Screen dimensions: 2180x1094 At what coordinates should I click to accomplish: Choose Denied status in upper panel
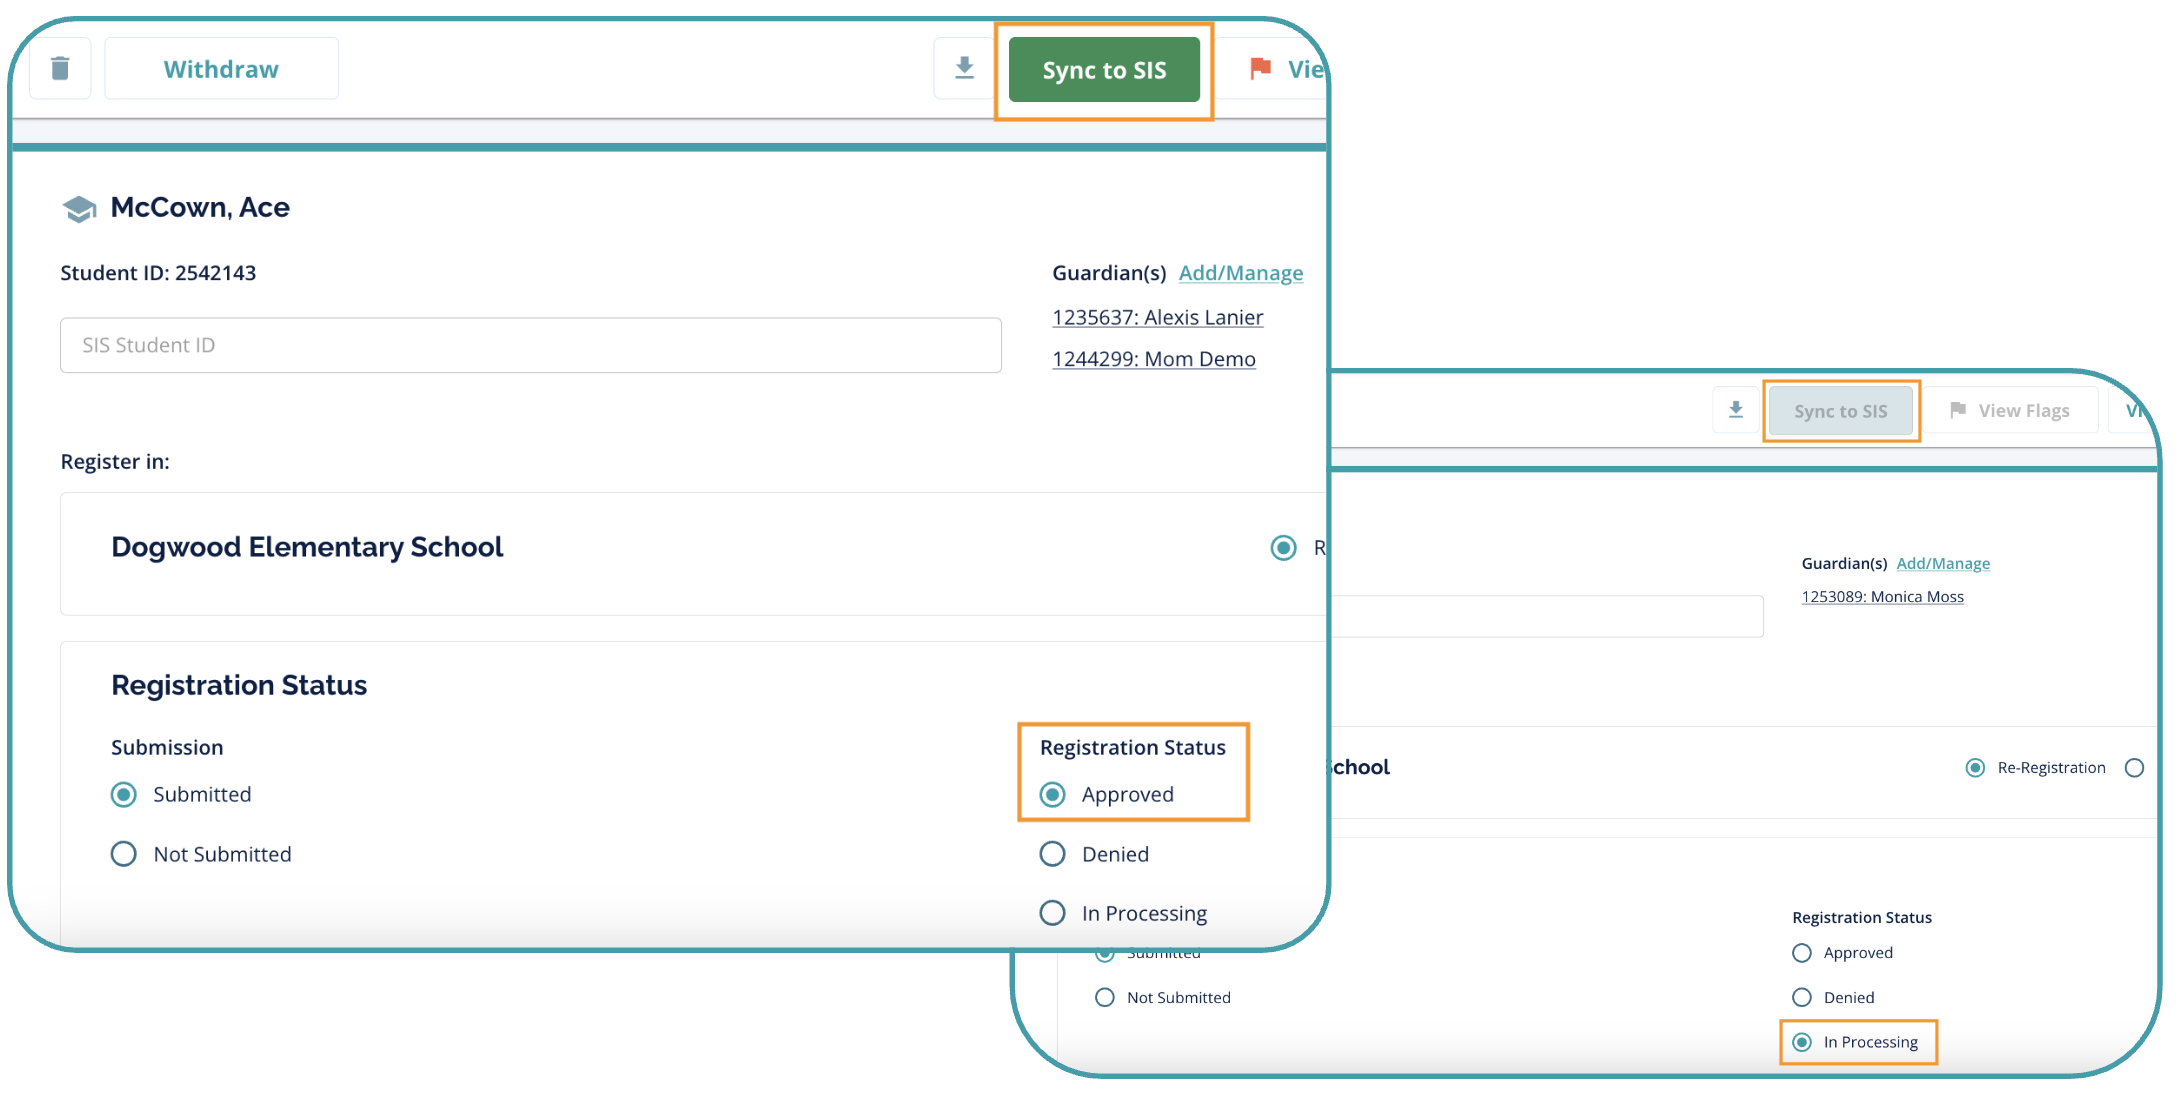(1053, 854)
